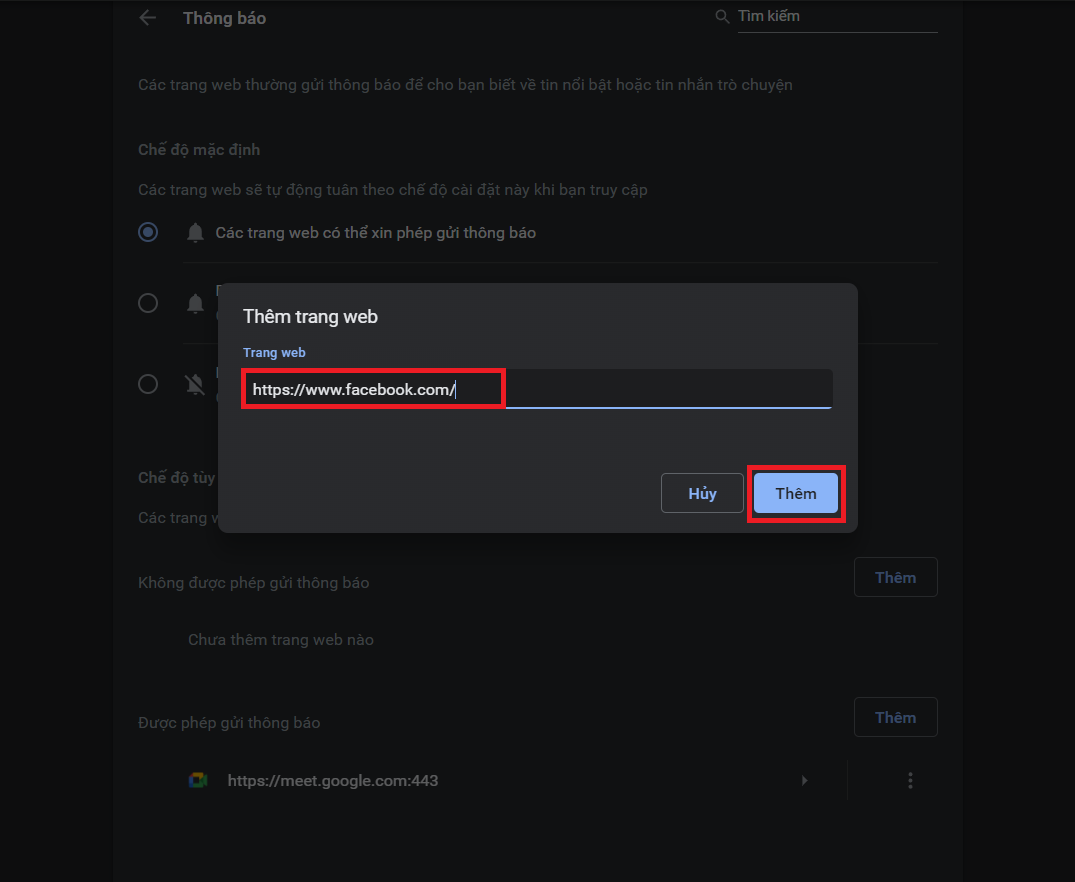The image size is (1075, 882).
Task: Click the crossed-out bell icon
Action: [195, 384]
